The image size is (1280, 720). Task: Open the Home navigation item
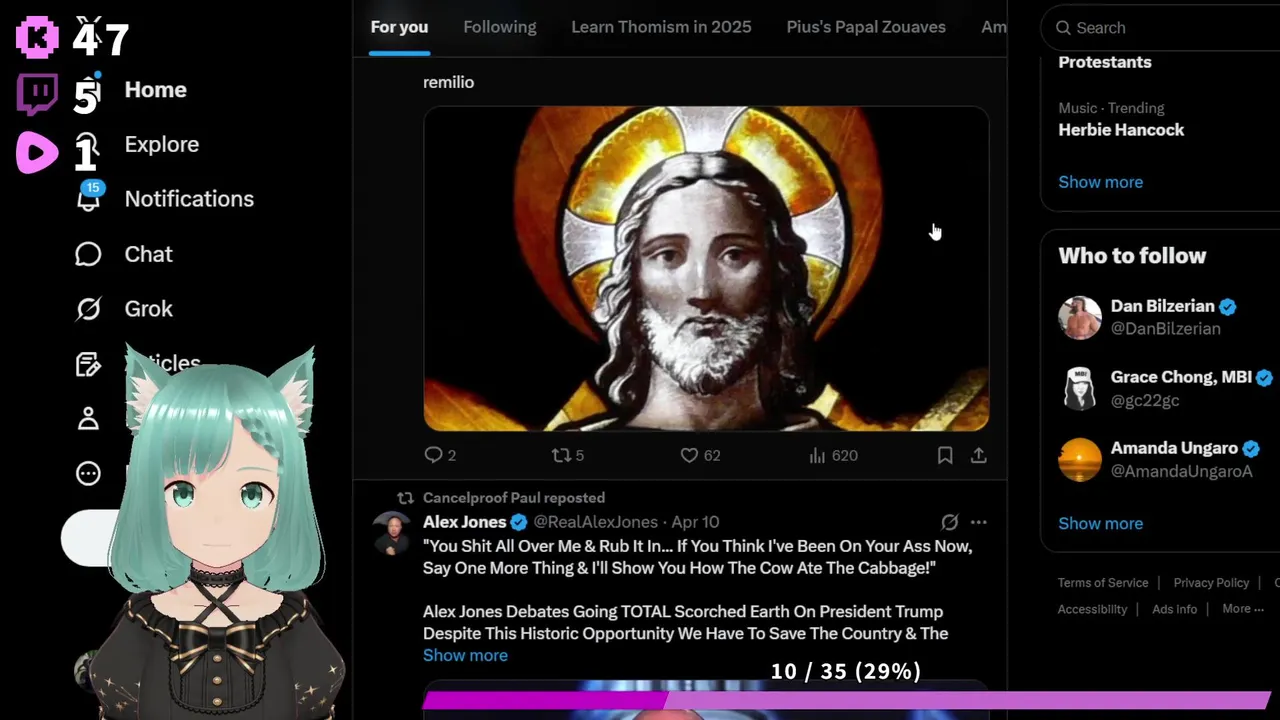point(155,90)
